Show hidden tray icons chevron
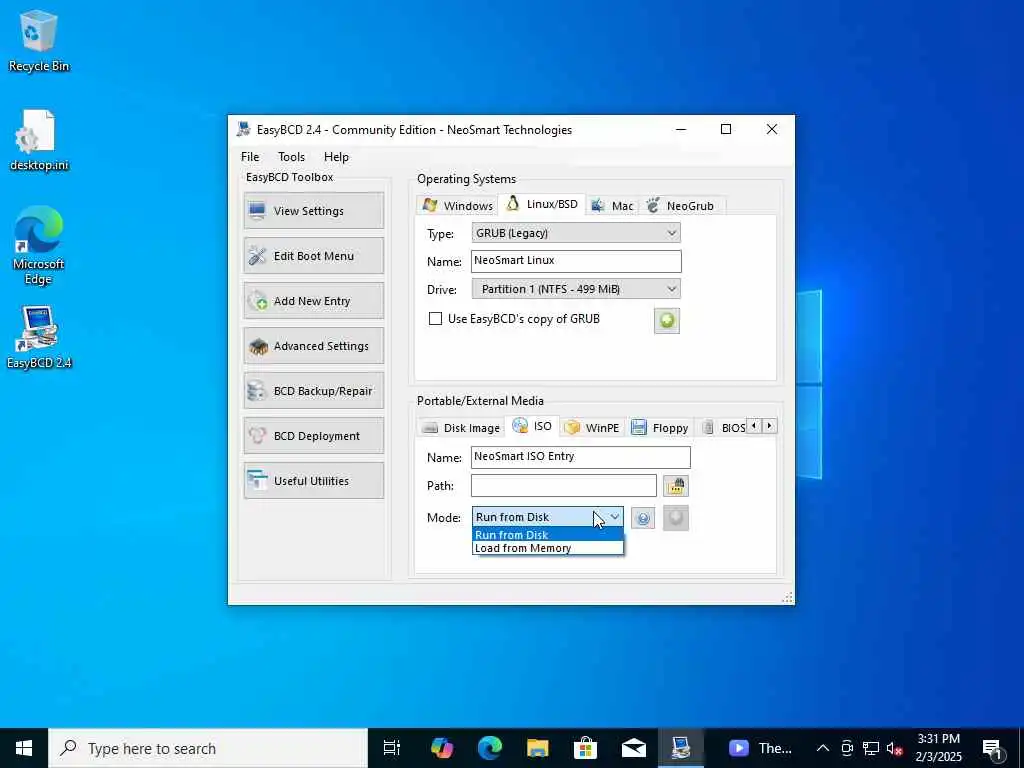The image size is (1024, 768). click(823, 748)
